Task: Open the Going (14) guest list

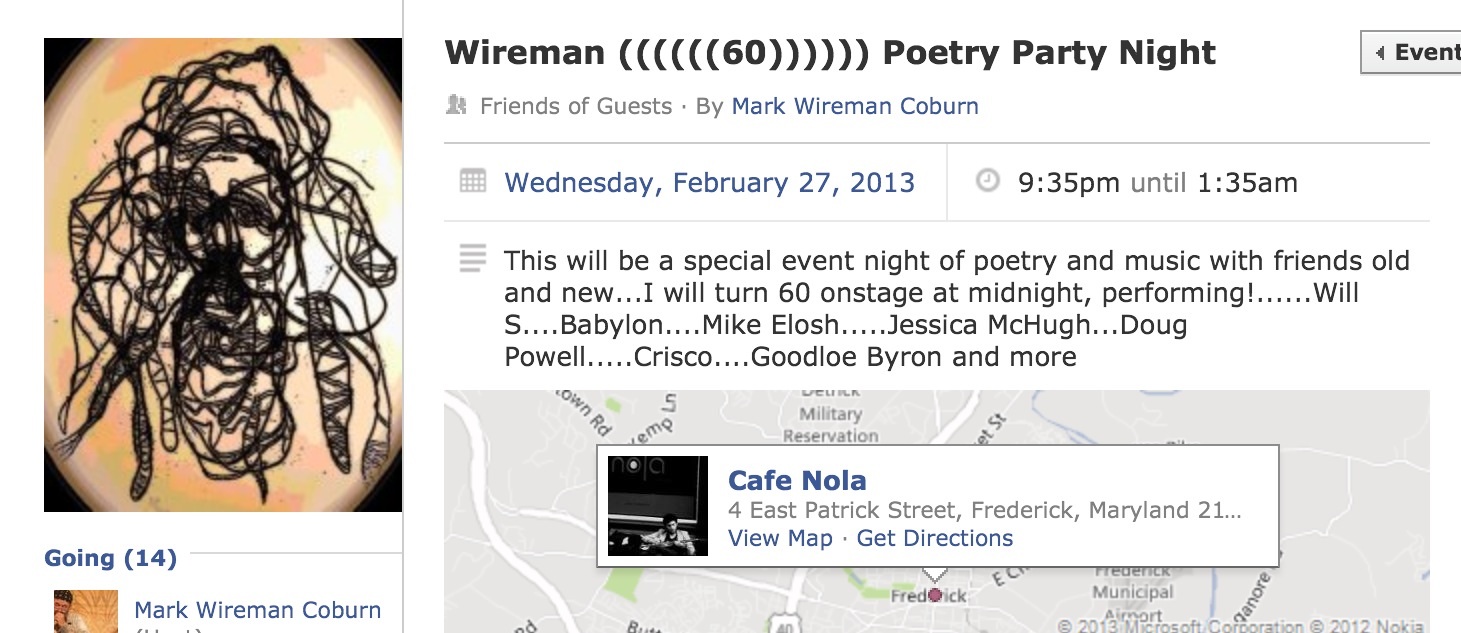Action: pyautogui.click(x=110, y=558)
